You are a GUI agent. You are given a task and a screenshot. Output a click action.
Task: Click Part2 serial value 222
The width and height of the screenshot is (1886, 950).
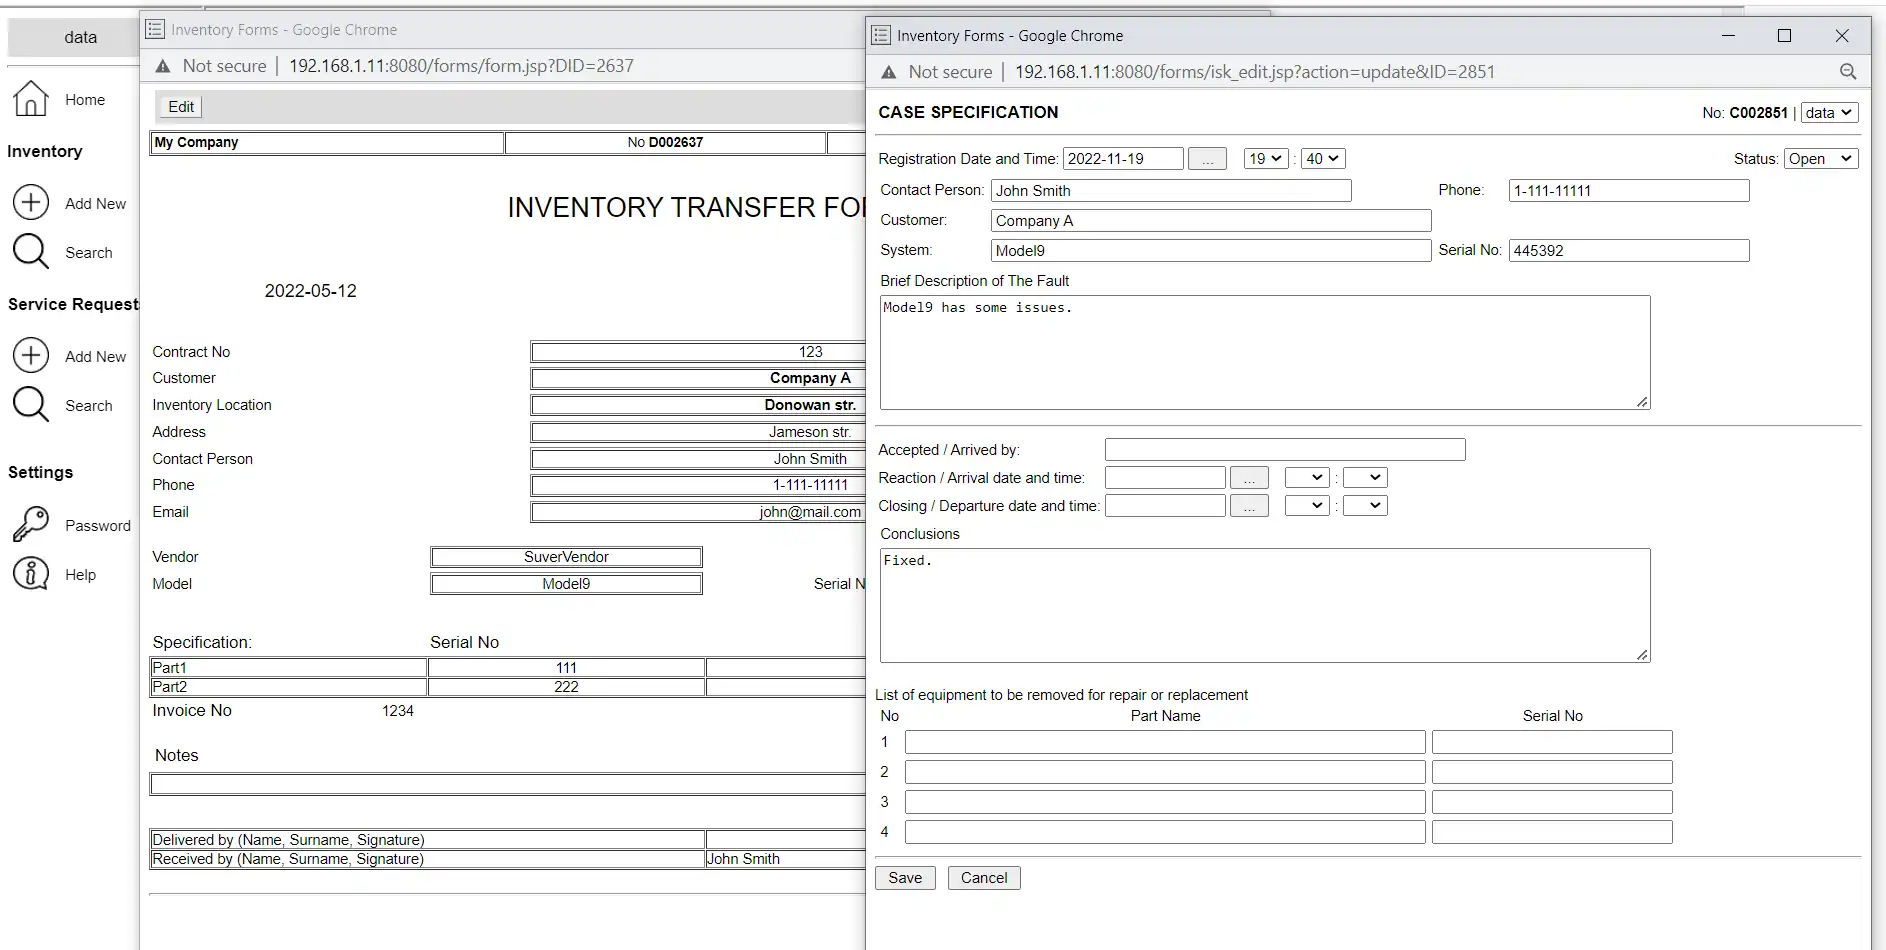[x=566, y=687]
